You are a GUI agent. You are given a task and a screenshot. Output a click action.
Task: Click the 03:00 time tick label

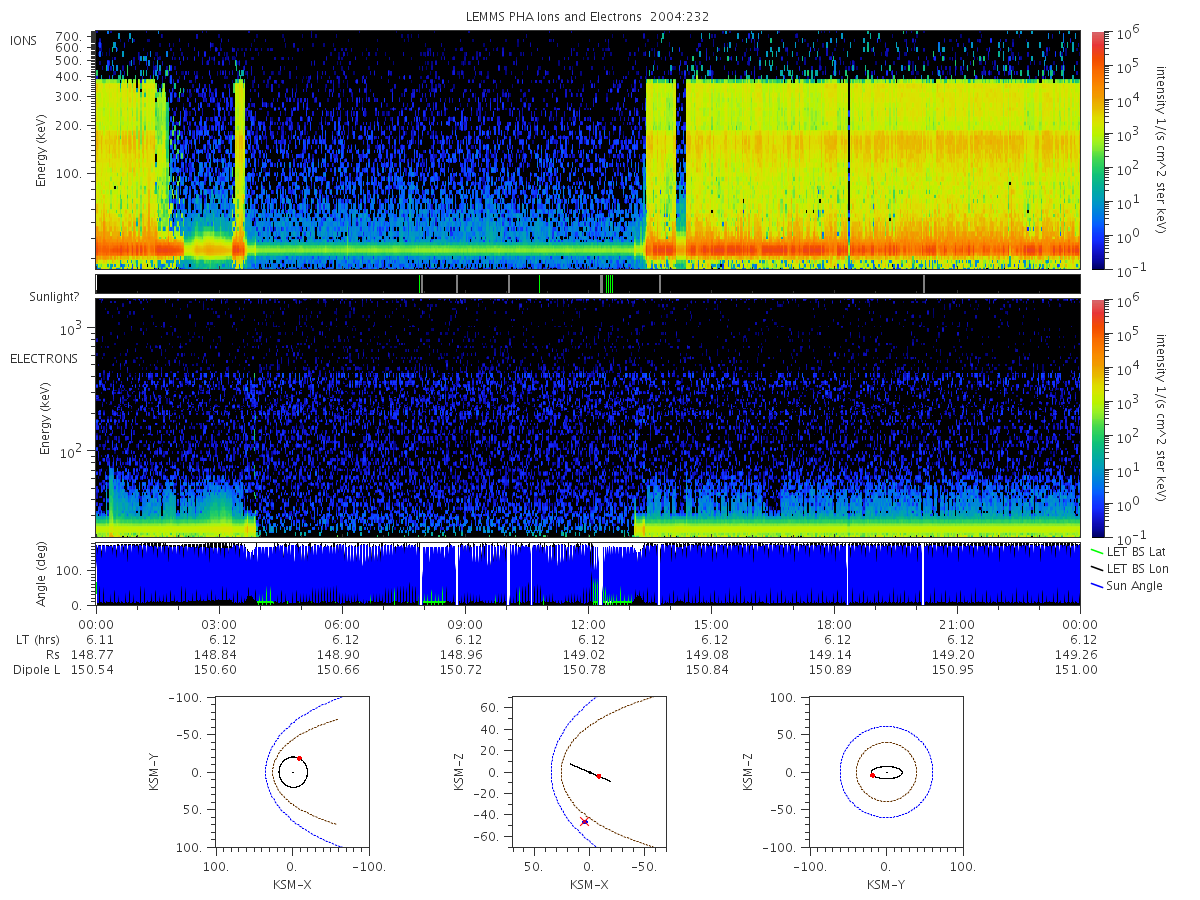click(x=219, y=623)
